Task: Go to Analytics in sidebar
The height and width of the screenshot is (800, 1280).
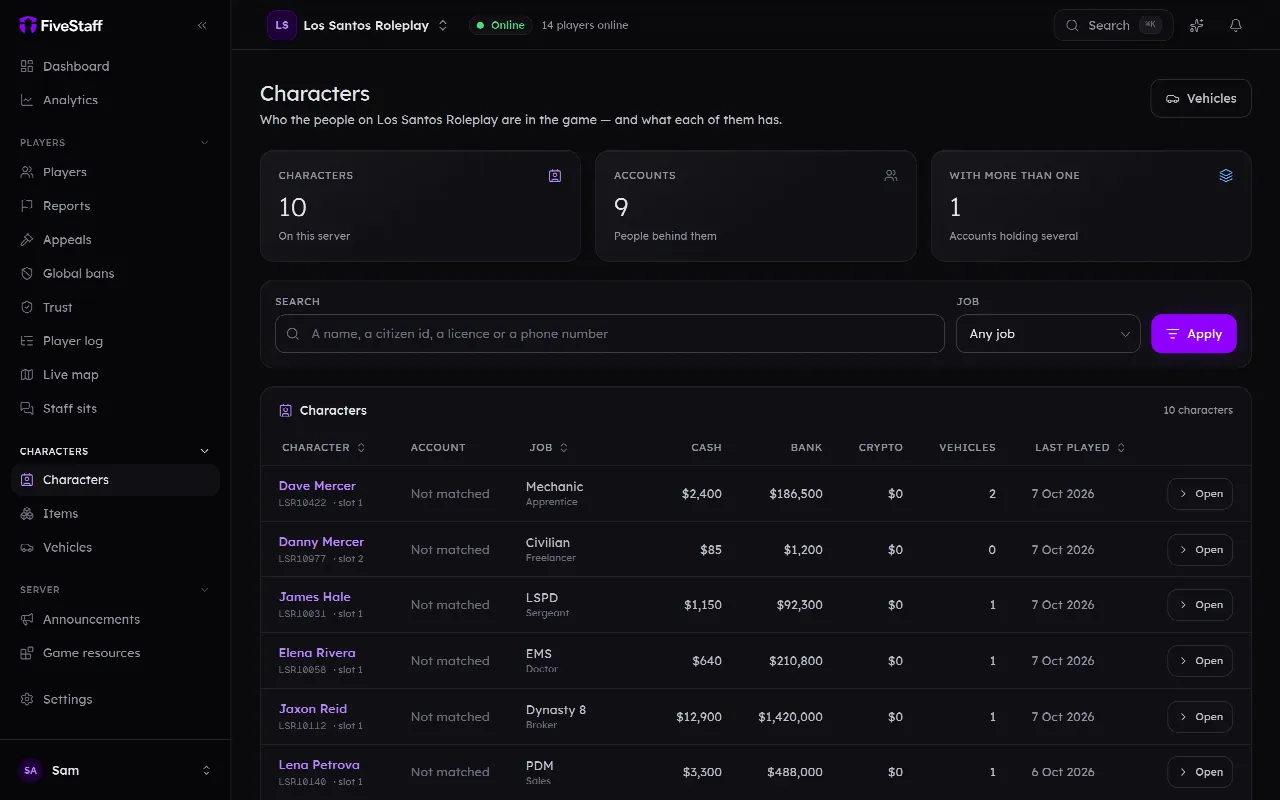Action: click(115, 100)
